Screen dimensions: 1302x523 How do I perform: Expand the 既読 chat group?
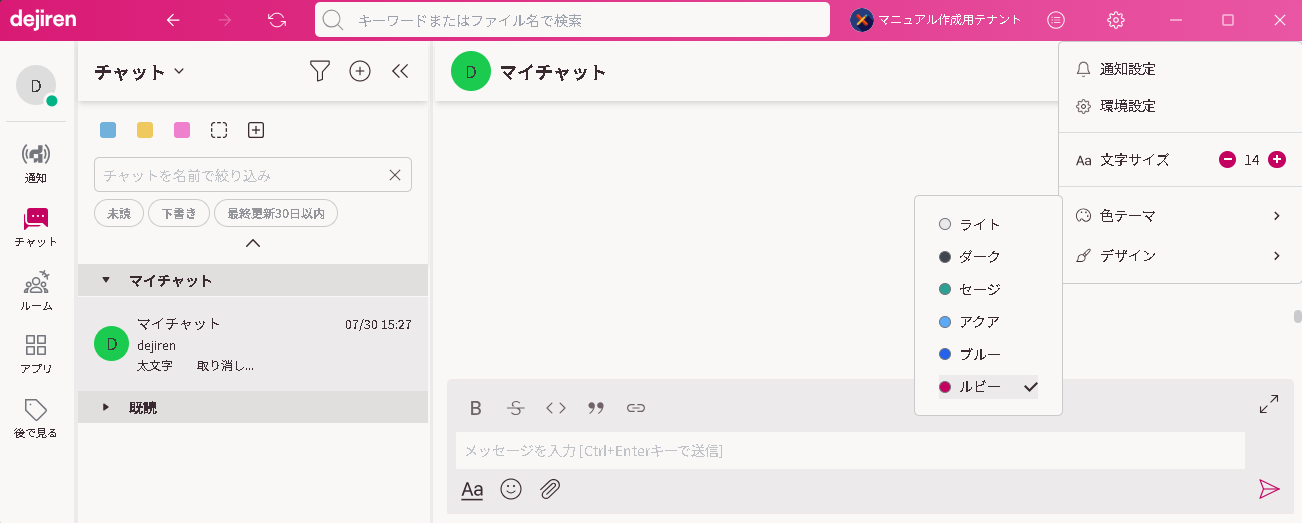point(107,408)
